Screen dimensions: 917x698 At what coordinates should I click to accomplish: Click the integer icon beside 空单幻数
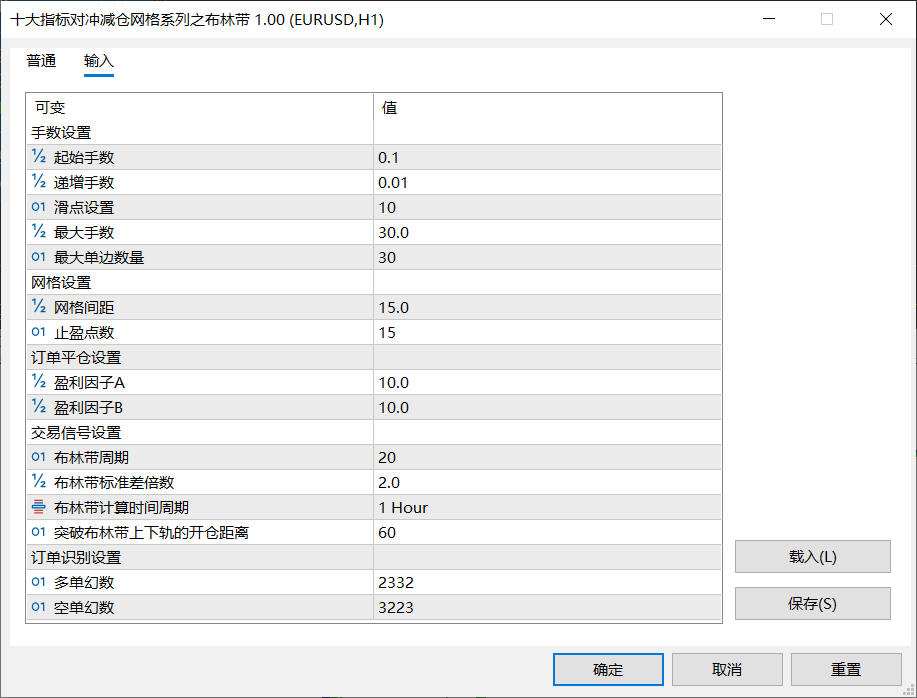pos(39,607)
